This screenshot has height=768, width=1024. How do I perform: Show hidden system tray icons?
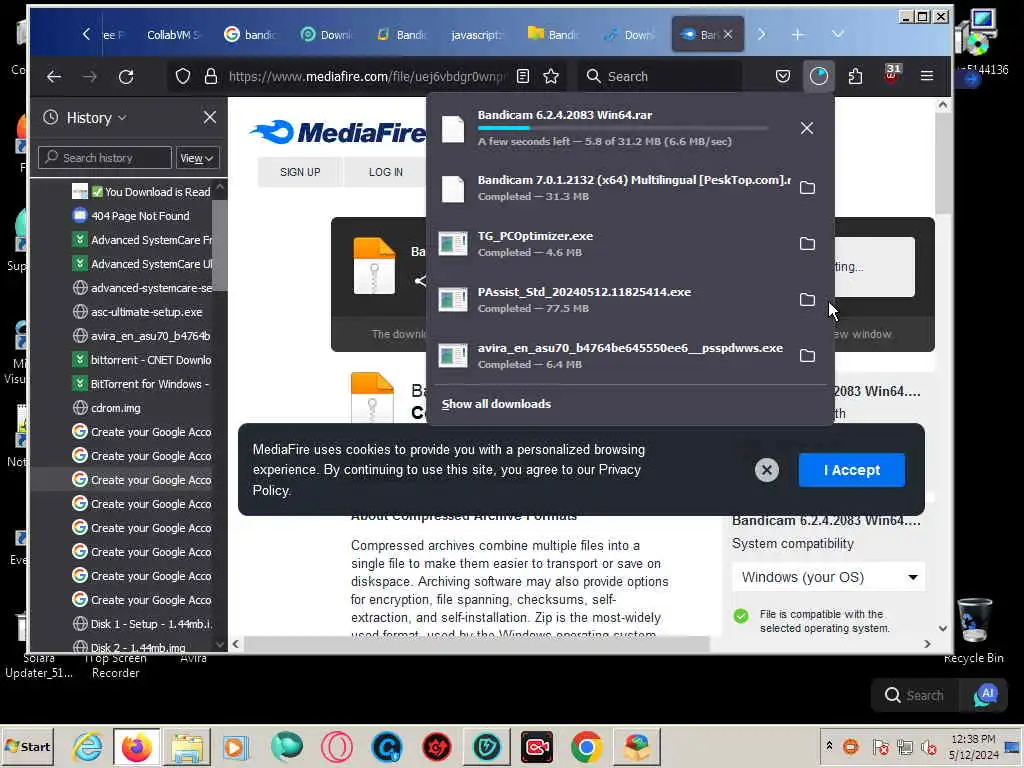tap(829, 746)
